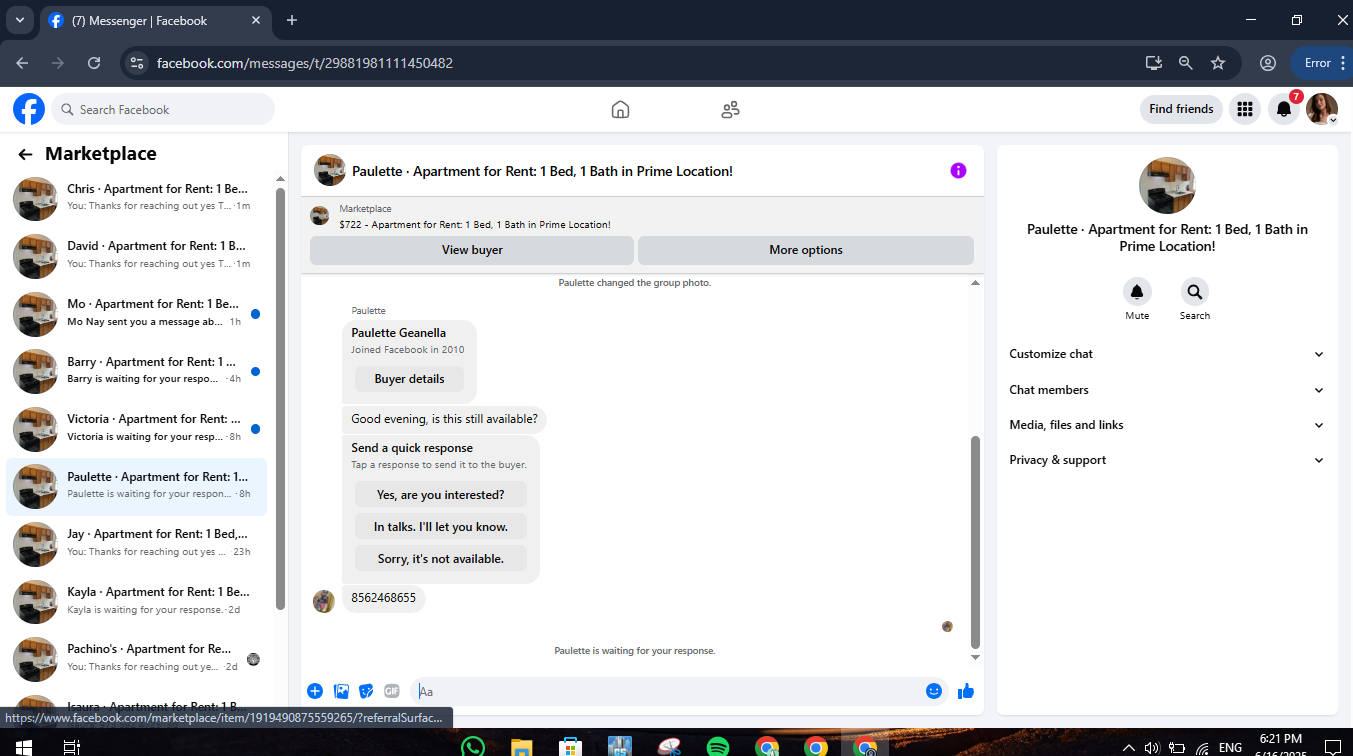
Task: Open the zoom magnifier icon in address bar
Action: click(x=1186, y=63)
